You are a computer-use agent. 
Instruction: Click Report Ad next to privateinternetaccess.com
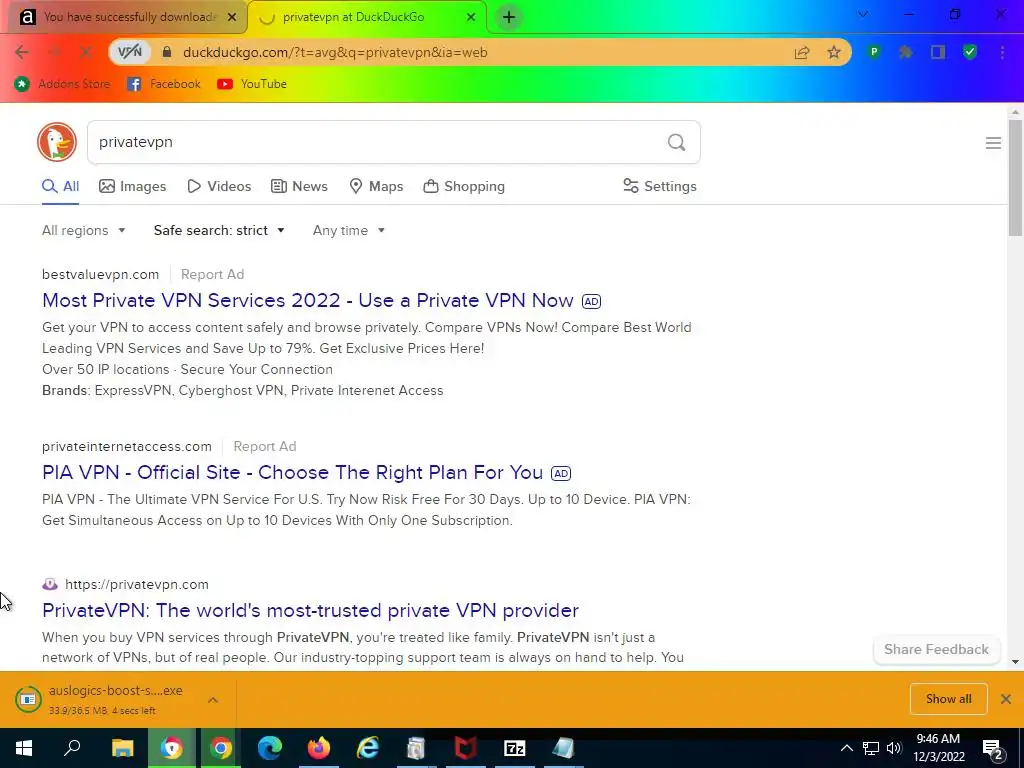tap(264, 446)
